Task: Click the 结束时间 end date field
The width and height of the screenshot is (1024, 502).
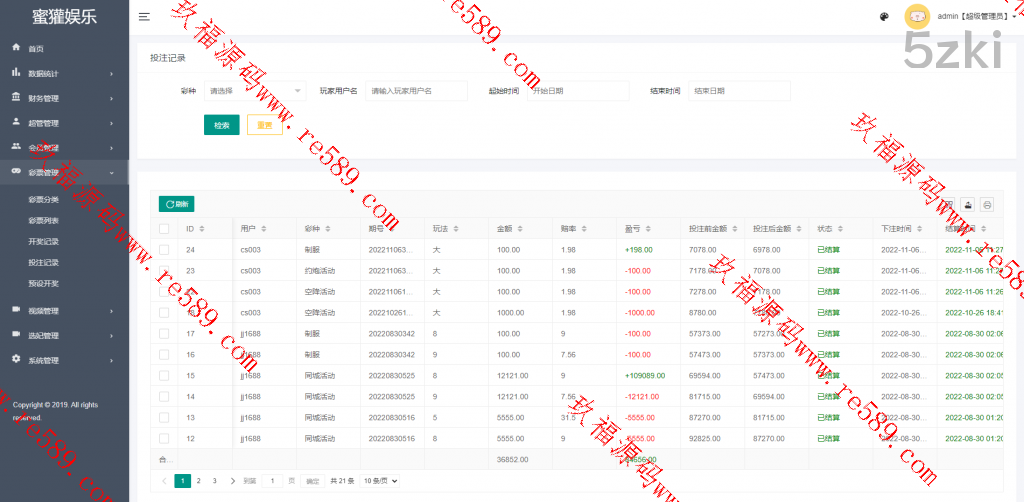Action: point(739,91)
